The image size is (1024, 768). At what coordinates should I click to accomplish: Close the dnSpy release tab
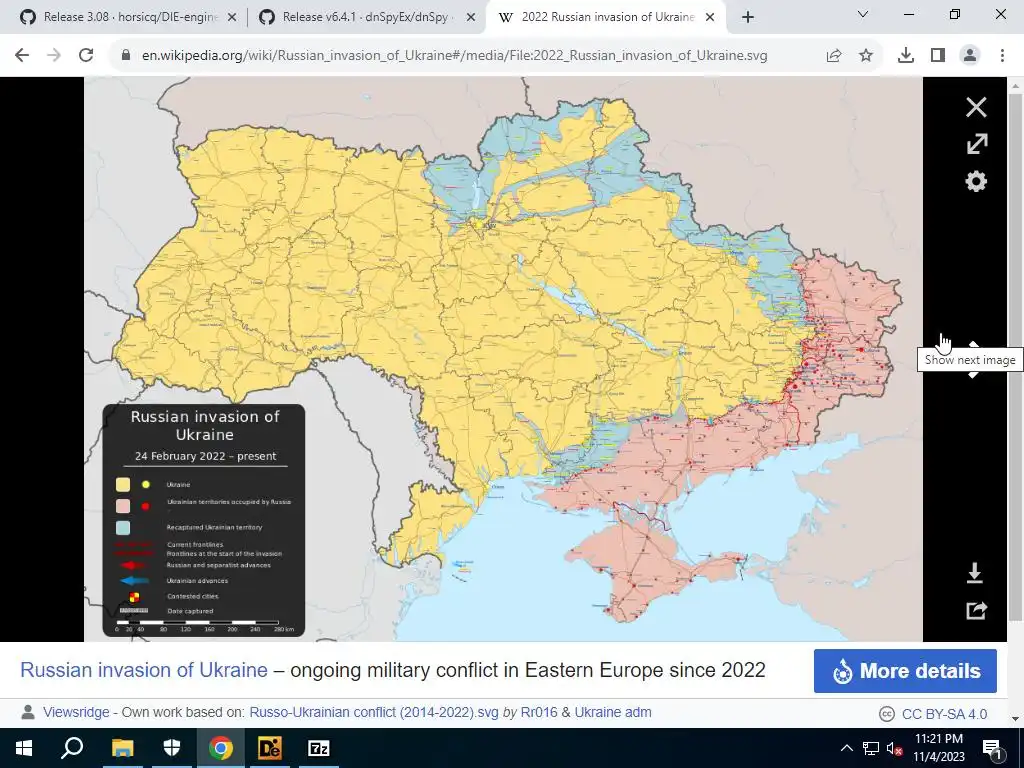tap(471, 18)
